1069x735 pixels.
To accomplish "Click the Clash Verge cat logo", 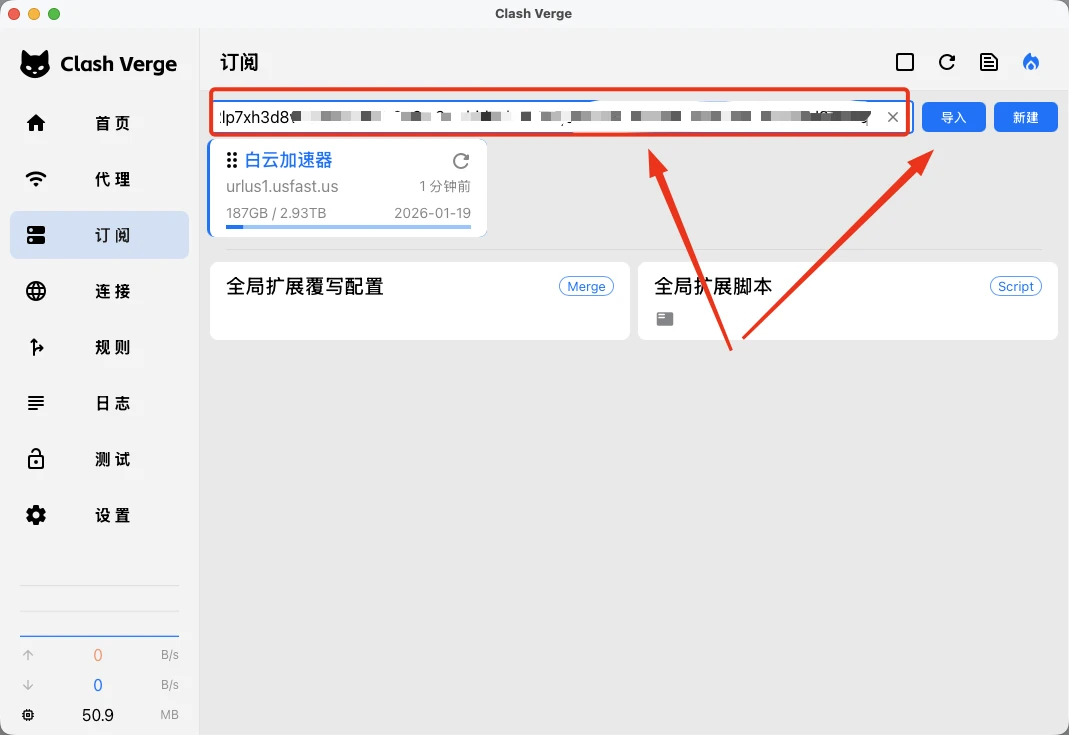I will pyautogui.click(x=36, y=63).
